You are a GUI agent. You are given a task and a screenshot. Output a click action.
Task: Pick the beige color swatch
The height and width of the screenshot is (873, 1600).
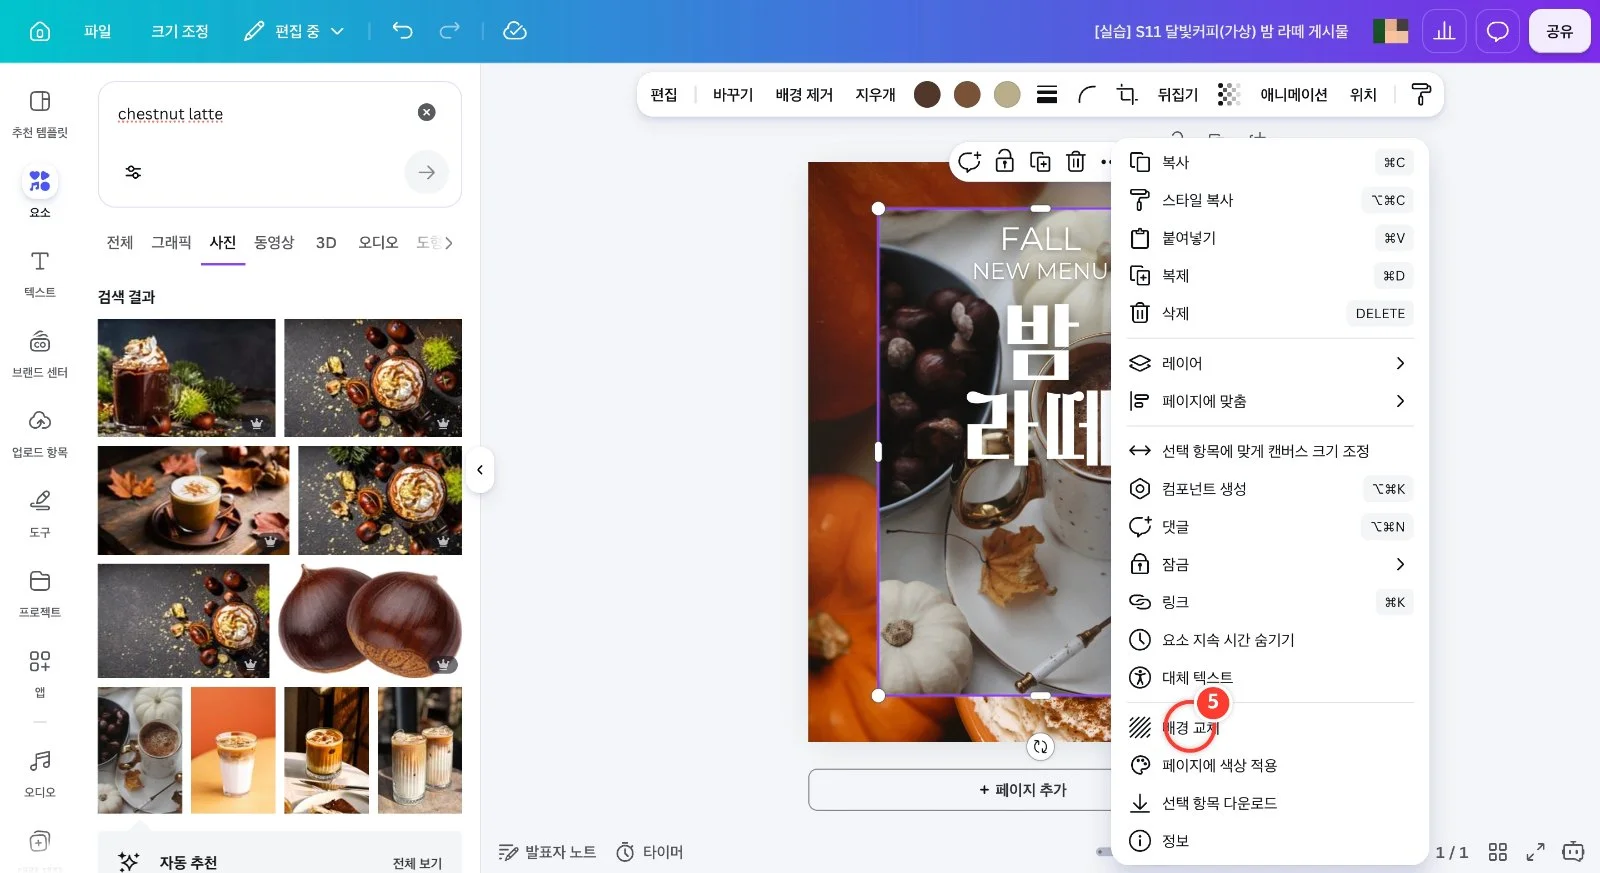click(x=1007, y=94)
